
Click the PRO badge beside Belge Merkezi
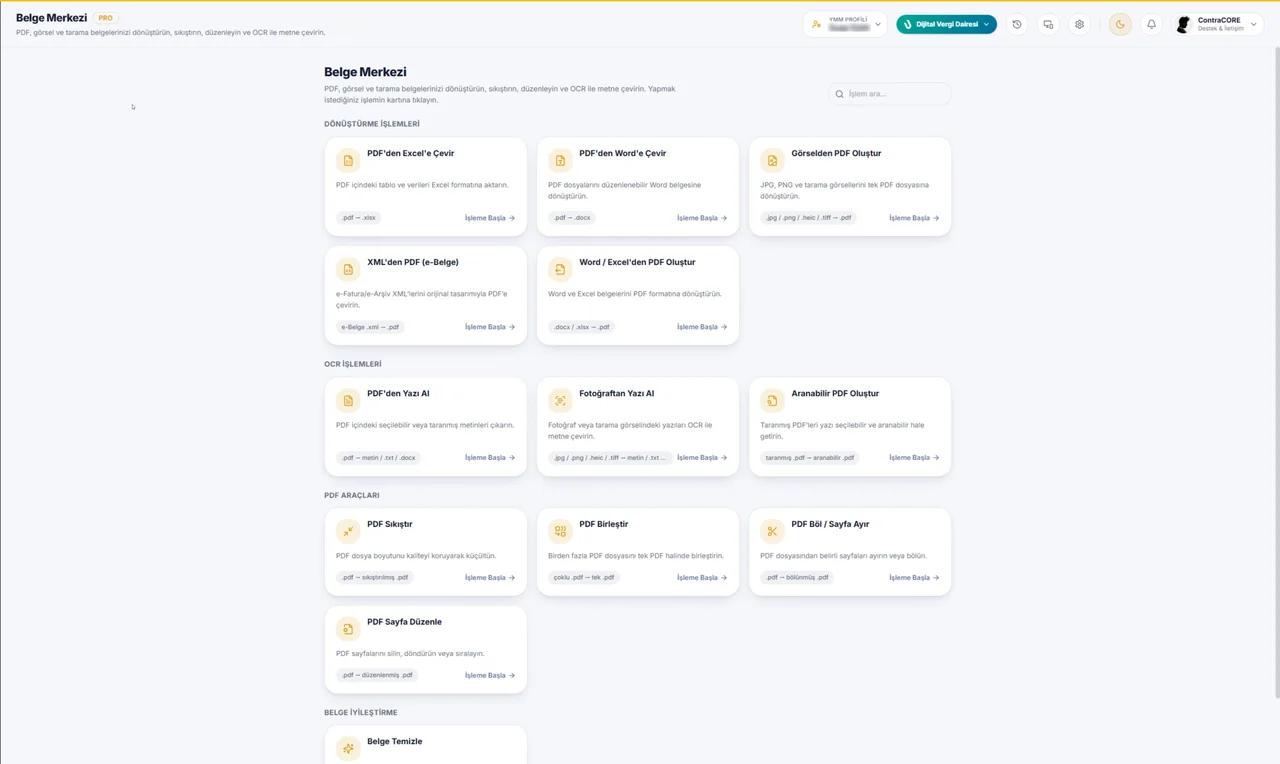pyautogui.click(x=105, y=18)
